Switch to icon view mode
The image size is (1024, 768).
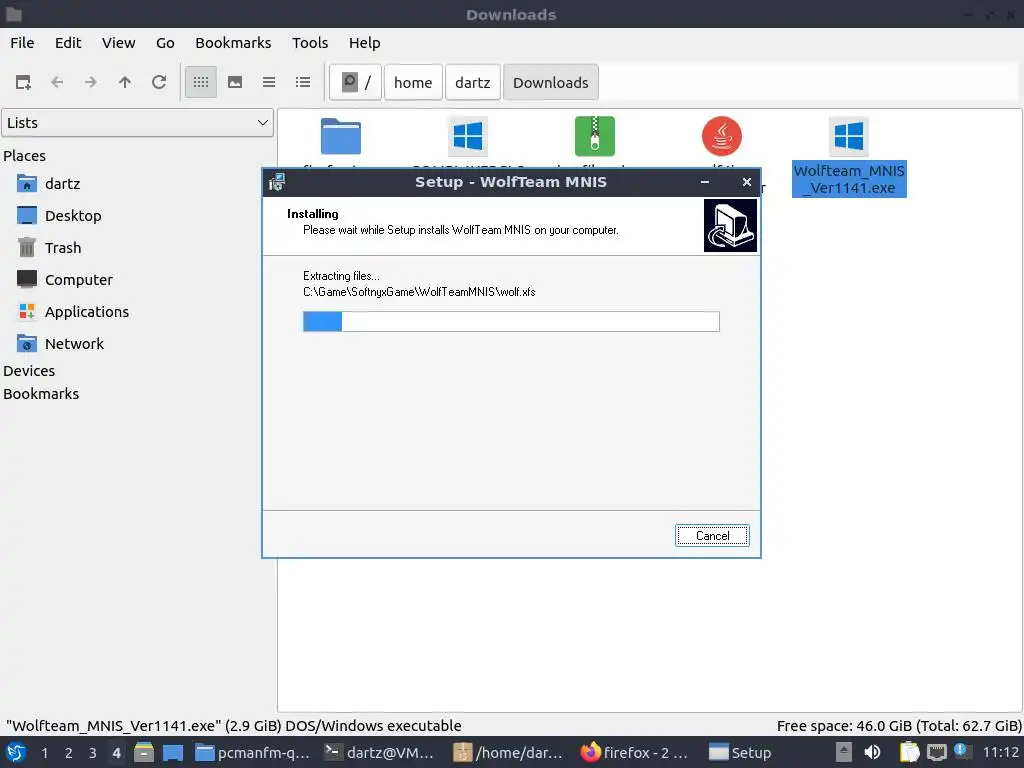[x=200, y=82]
